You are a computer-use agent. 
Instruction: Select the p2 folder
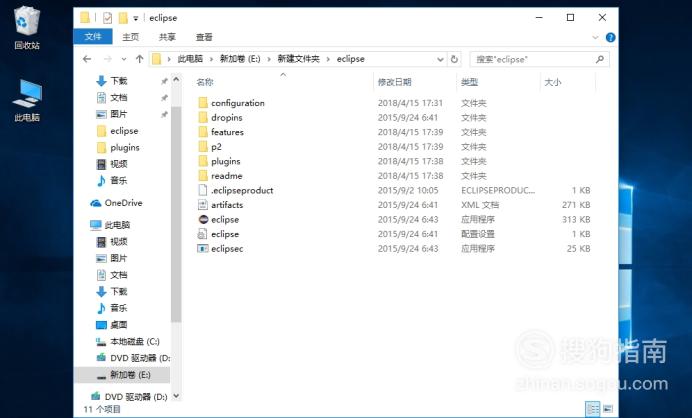click(216, 147)
